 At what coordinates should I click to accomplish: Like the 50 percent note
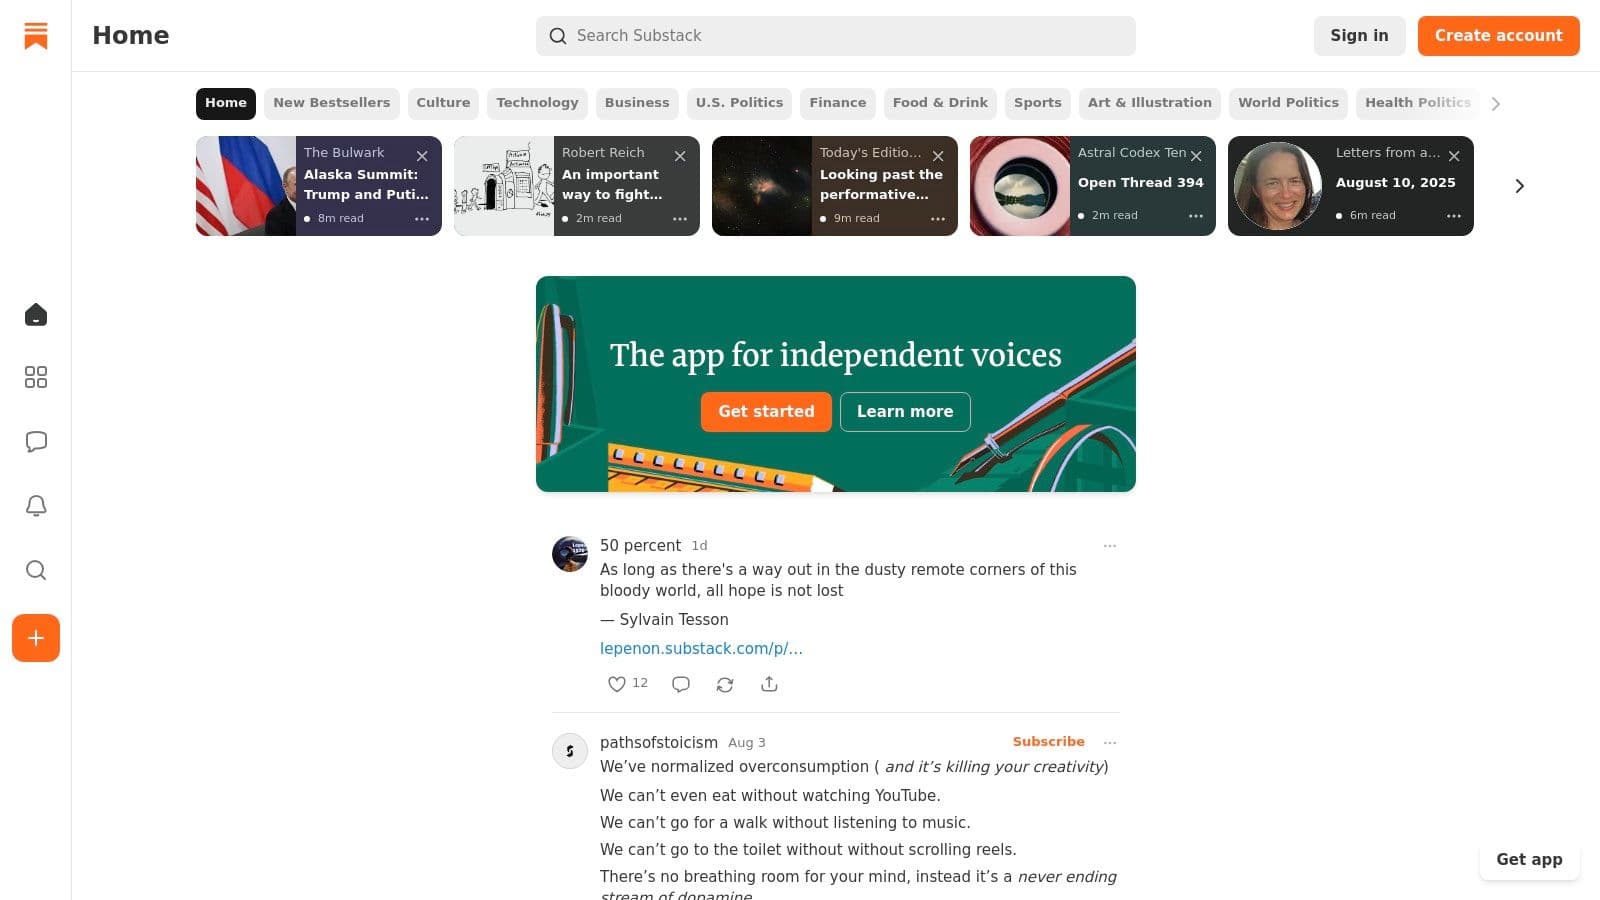click(x=617, y=684)
